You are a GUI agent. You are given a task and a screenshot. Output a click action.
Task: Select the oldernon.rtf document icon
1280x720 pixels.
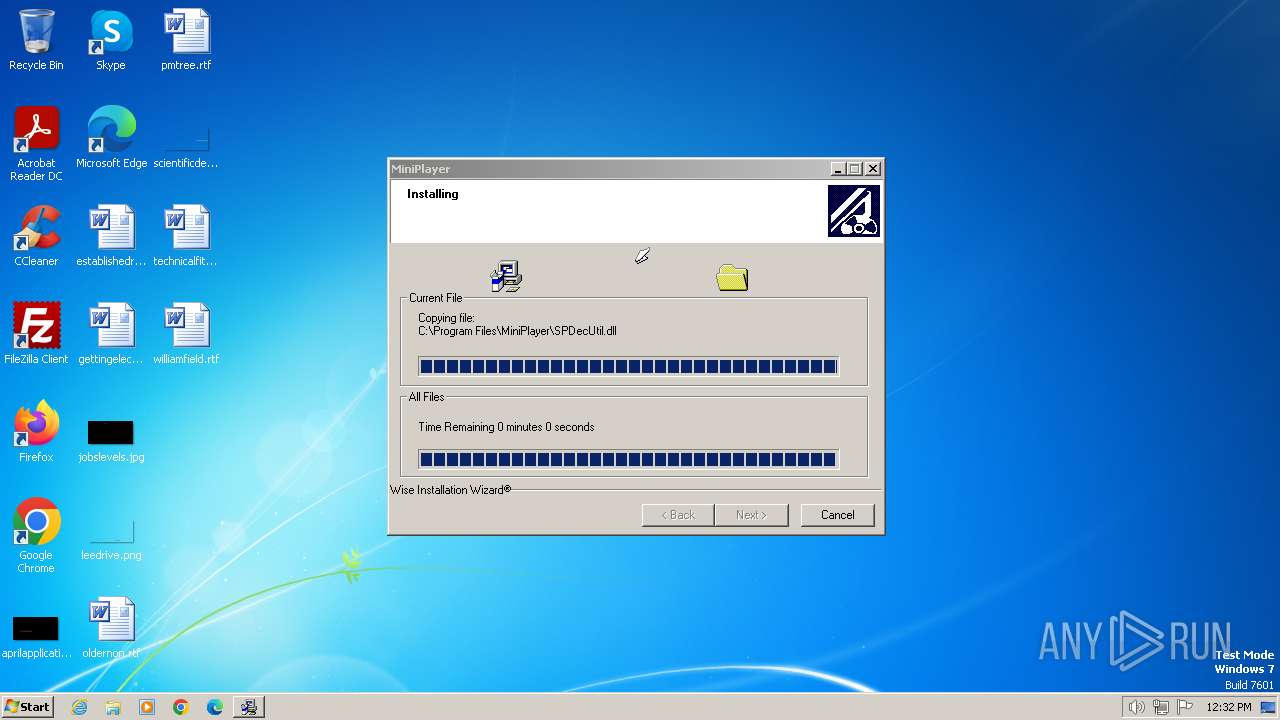tap(111, 628)
